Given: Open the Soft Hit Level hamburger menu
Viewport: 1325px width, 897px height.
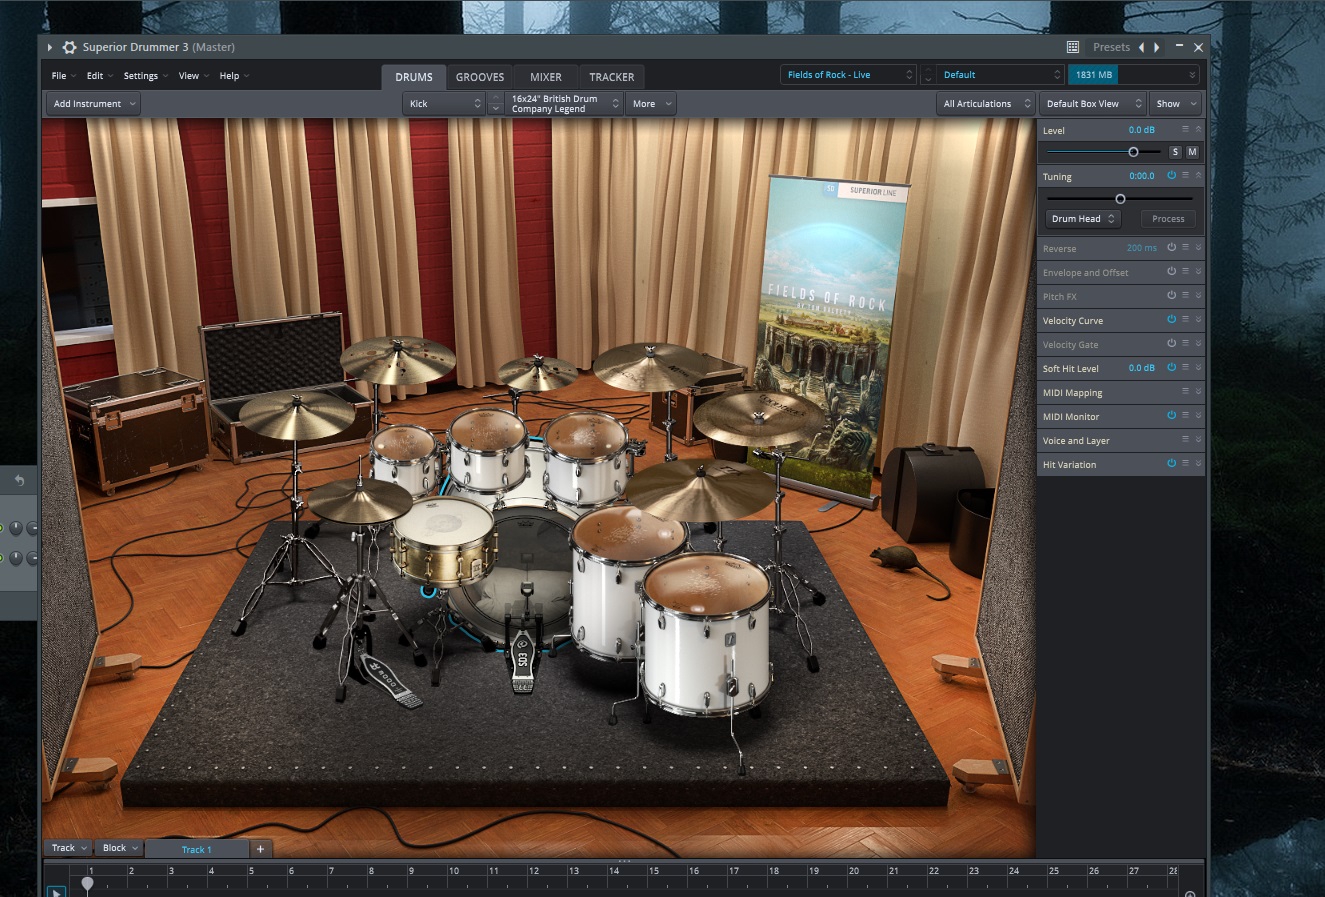Looking at the screenshot, I should click(x=1185, y=368).
